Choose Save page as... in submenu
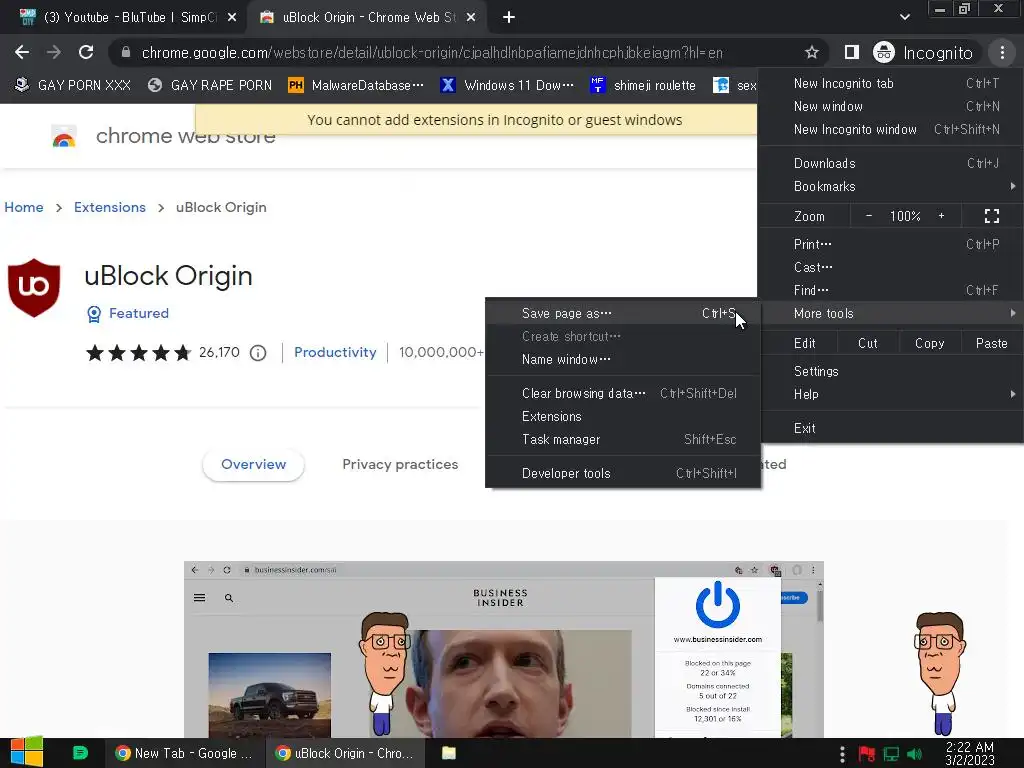This screenshot has height=768, width=1024. click(623, 313)
